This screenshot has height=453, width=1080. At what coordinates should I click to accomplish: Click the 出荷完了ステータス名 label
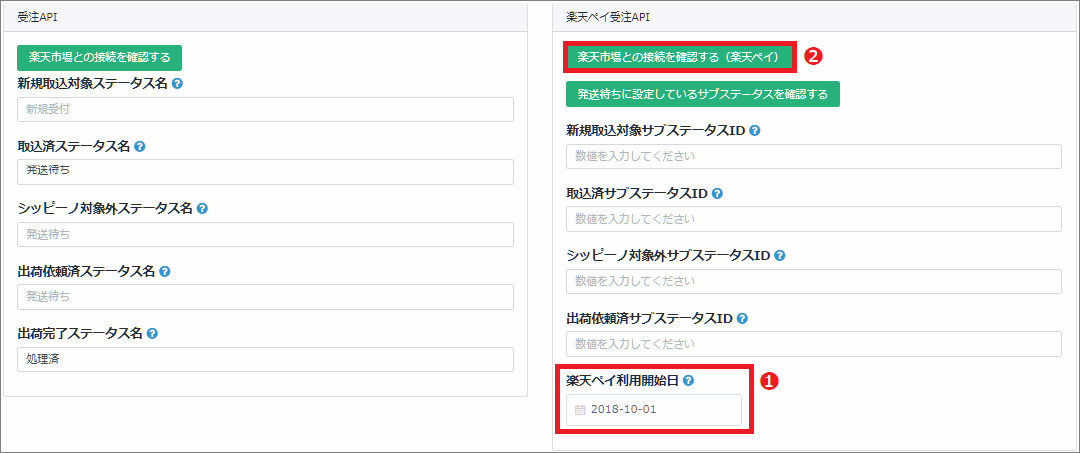click(80, 333)
